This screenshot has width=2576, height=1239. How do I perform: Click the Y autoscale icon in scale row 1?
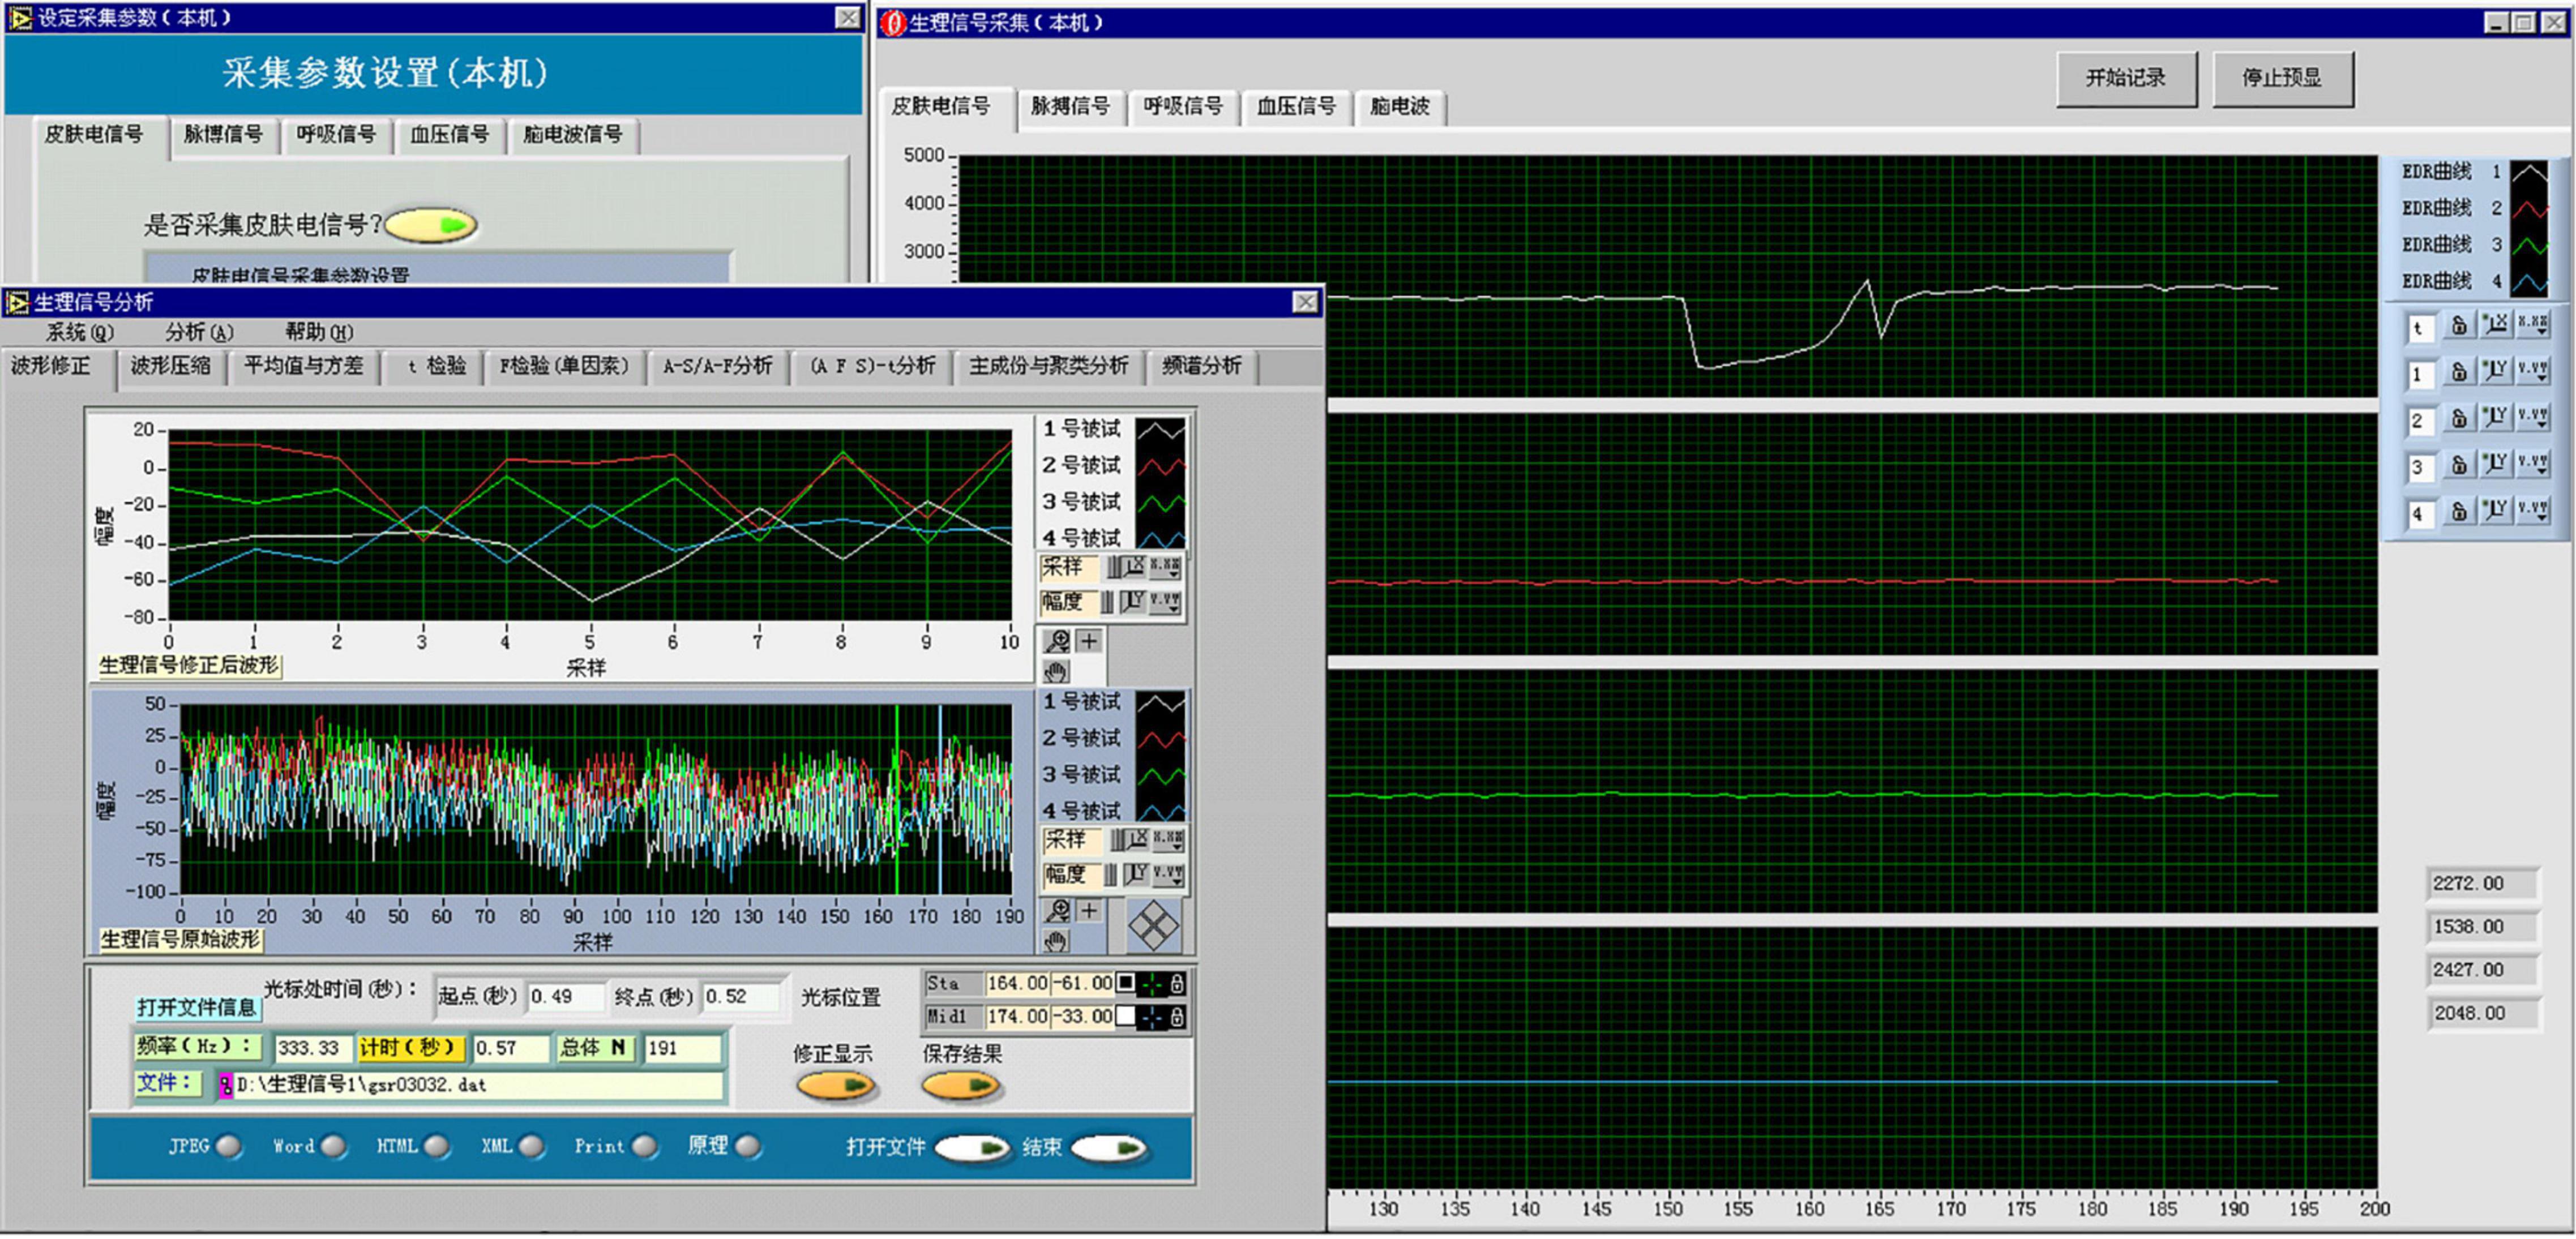(x=2496, y=371)
